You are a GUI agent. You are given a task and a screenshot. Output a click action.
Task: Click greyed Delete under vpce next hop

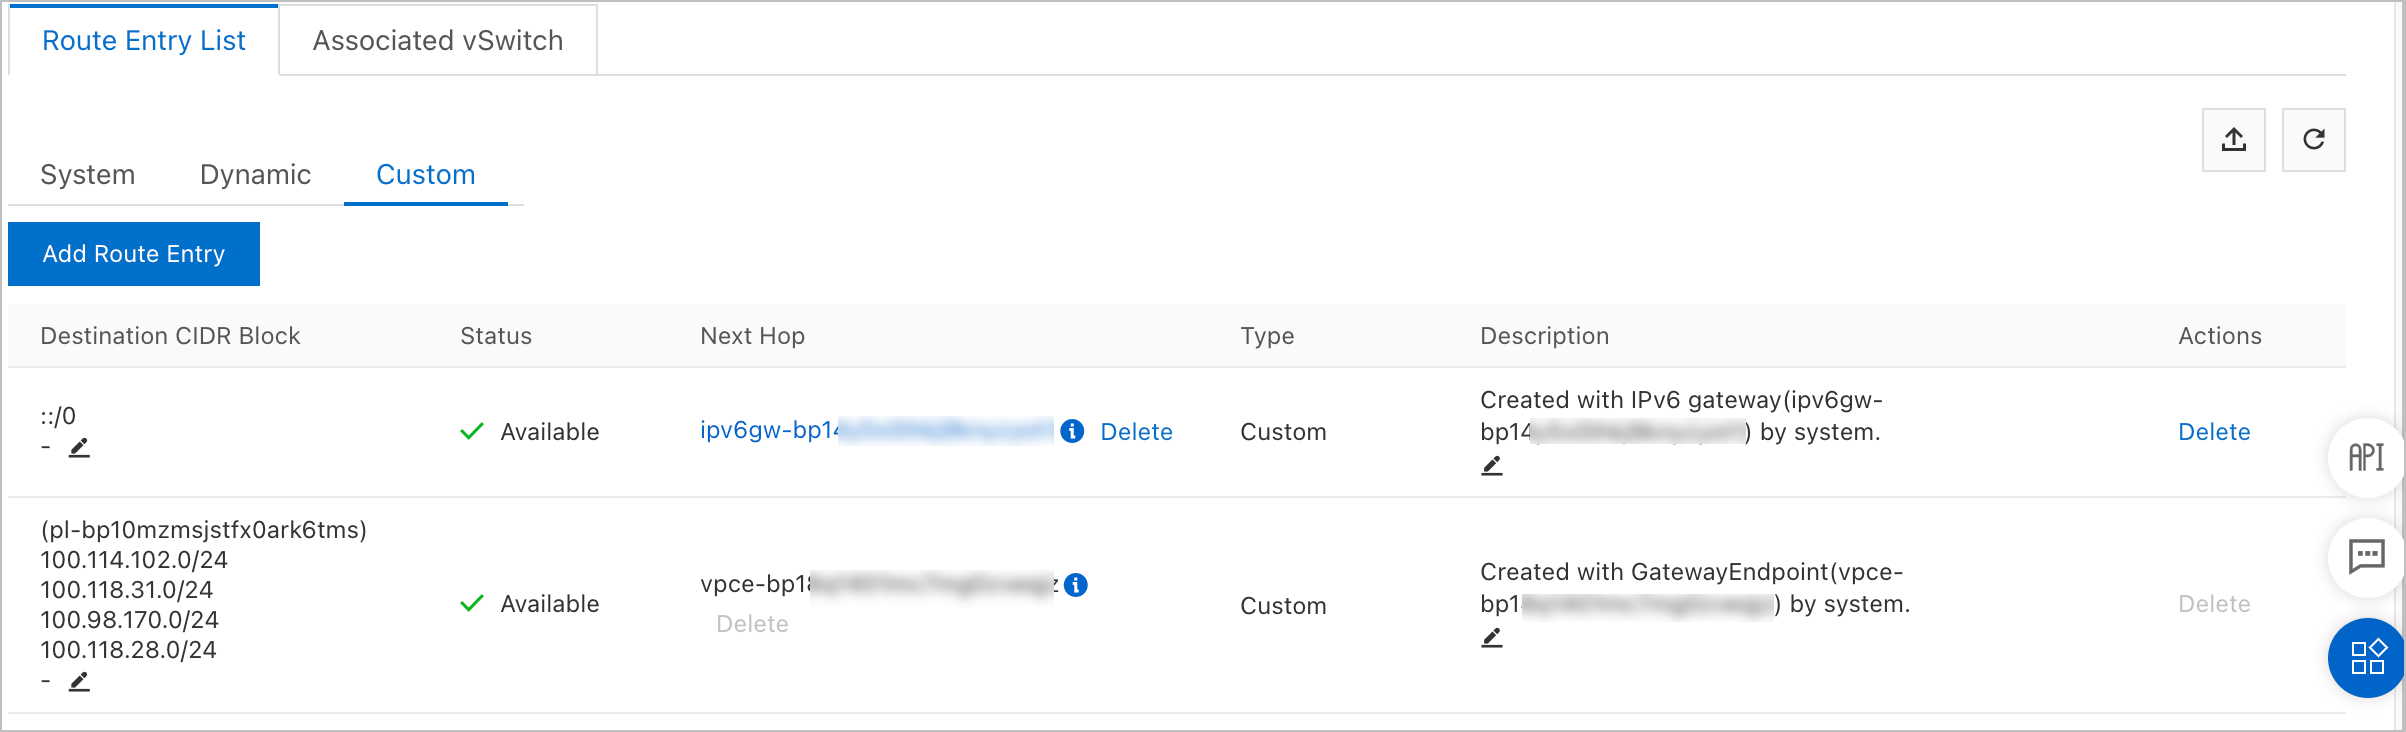coord(753,624)
